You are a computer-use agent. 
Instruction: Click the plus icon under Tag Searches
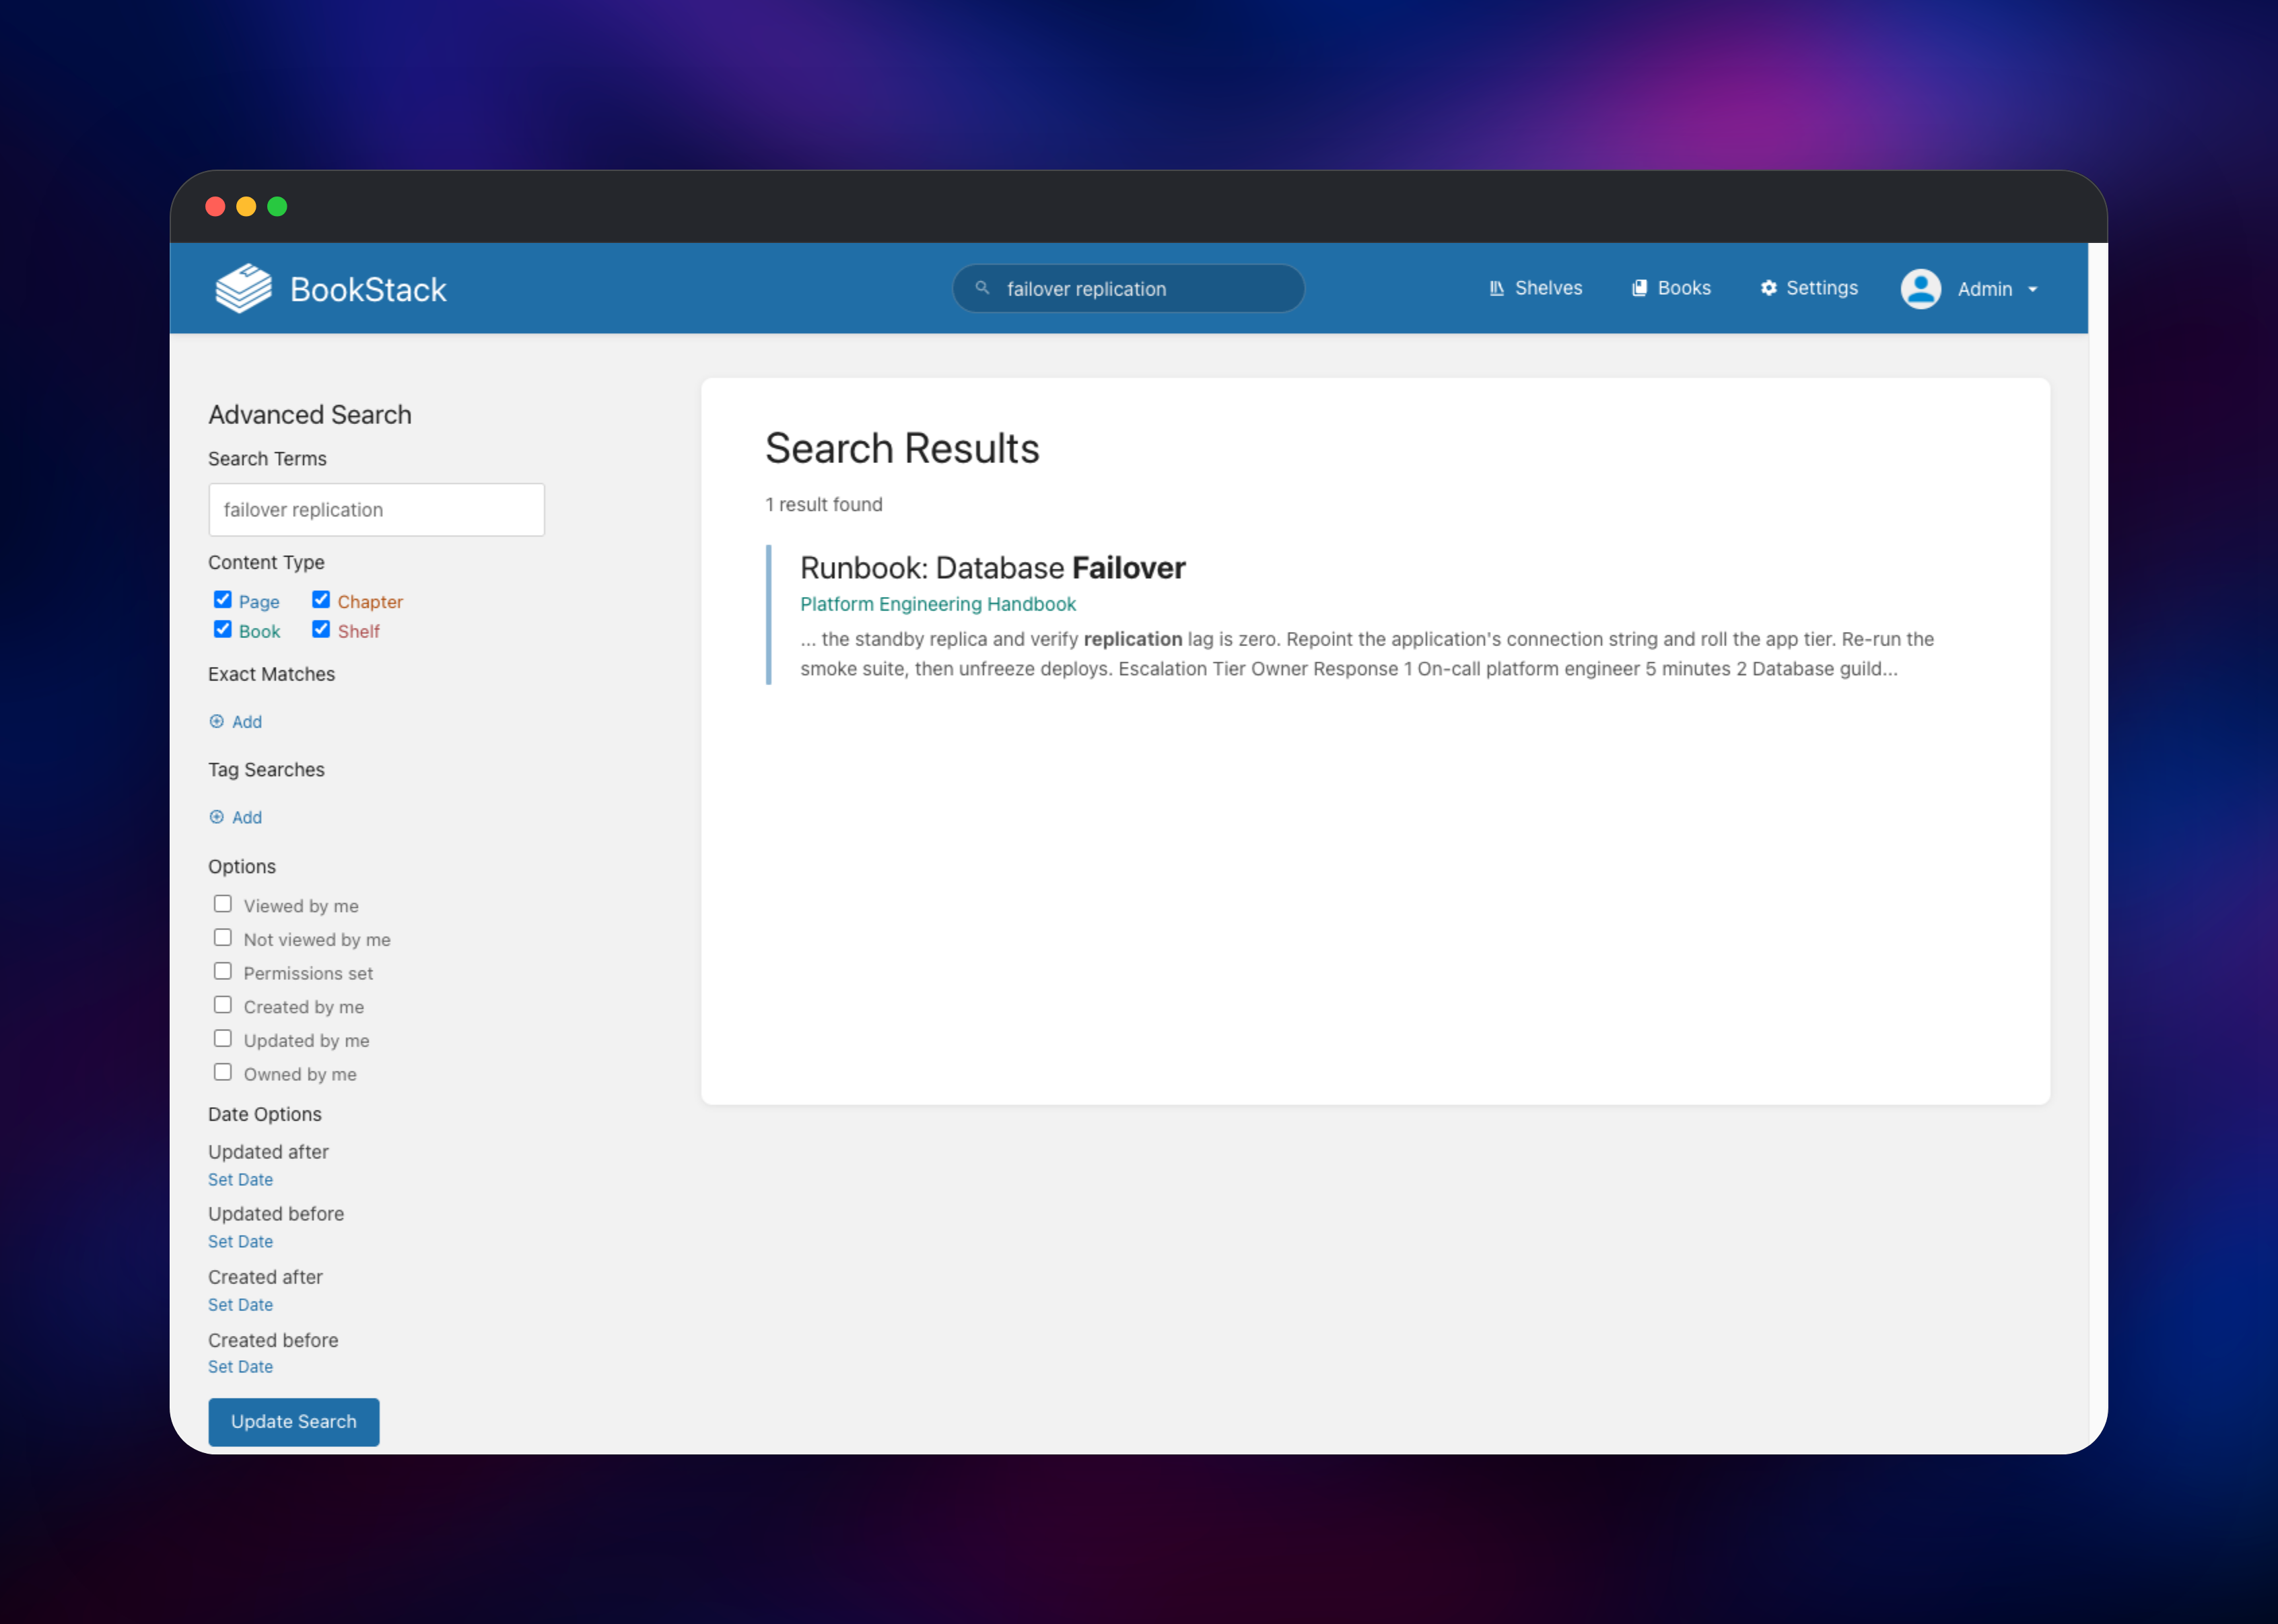[216, 817]
